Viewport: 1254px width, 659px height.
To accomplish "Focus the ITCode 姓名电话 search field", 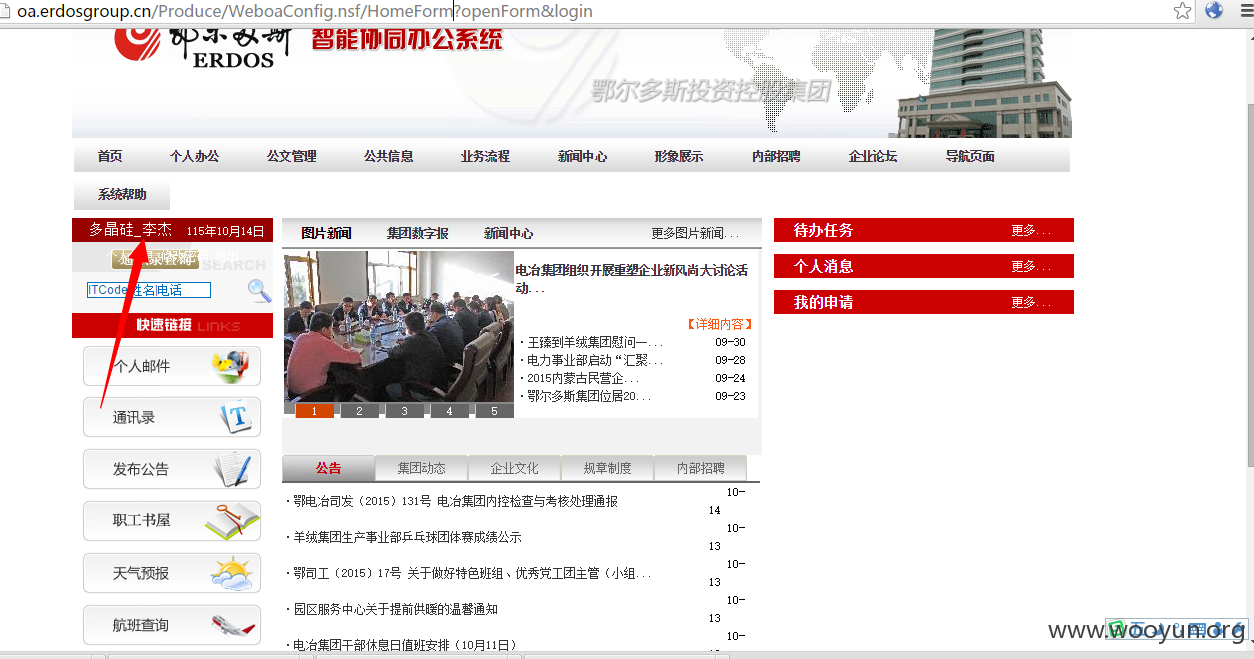I will (x=149, y=290).
